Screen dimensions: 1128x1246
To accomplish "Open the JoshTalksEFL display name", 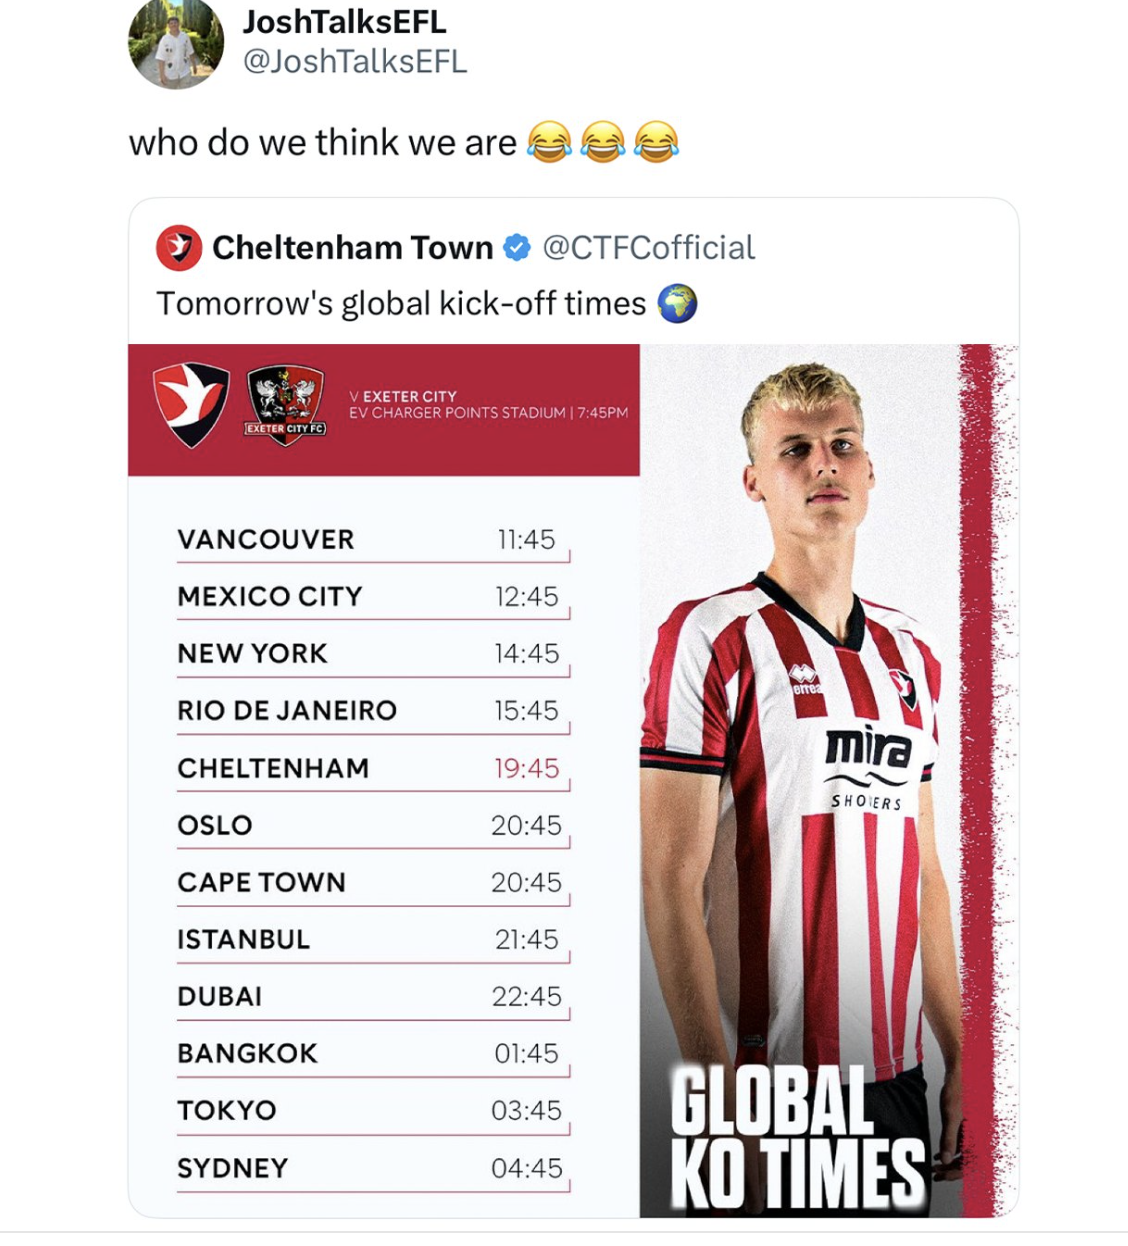I will tap(344, 22).
